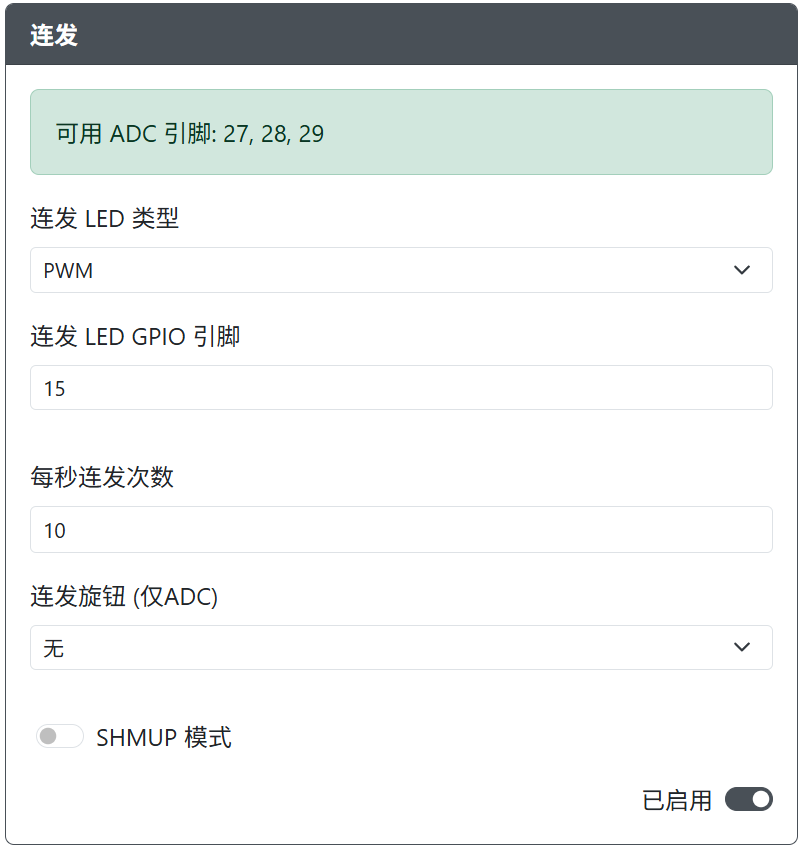This screenshot has height=849, width=803.
Task: Click the value 10 in the rate field
Action: click(55, 531)
